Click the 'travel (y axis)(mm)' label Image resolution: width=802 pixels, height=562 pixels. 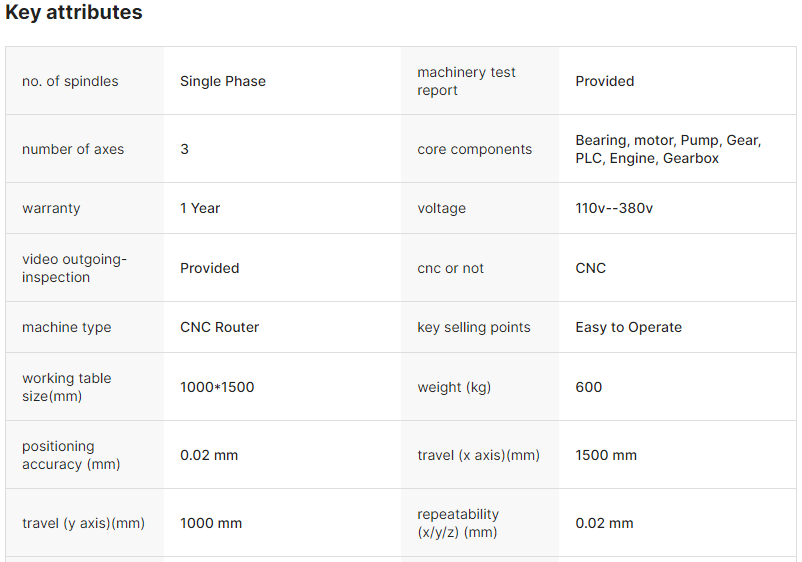(x=83, y=523)
